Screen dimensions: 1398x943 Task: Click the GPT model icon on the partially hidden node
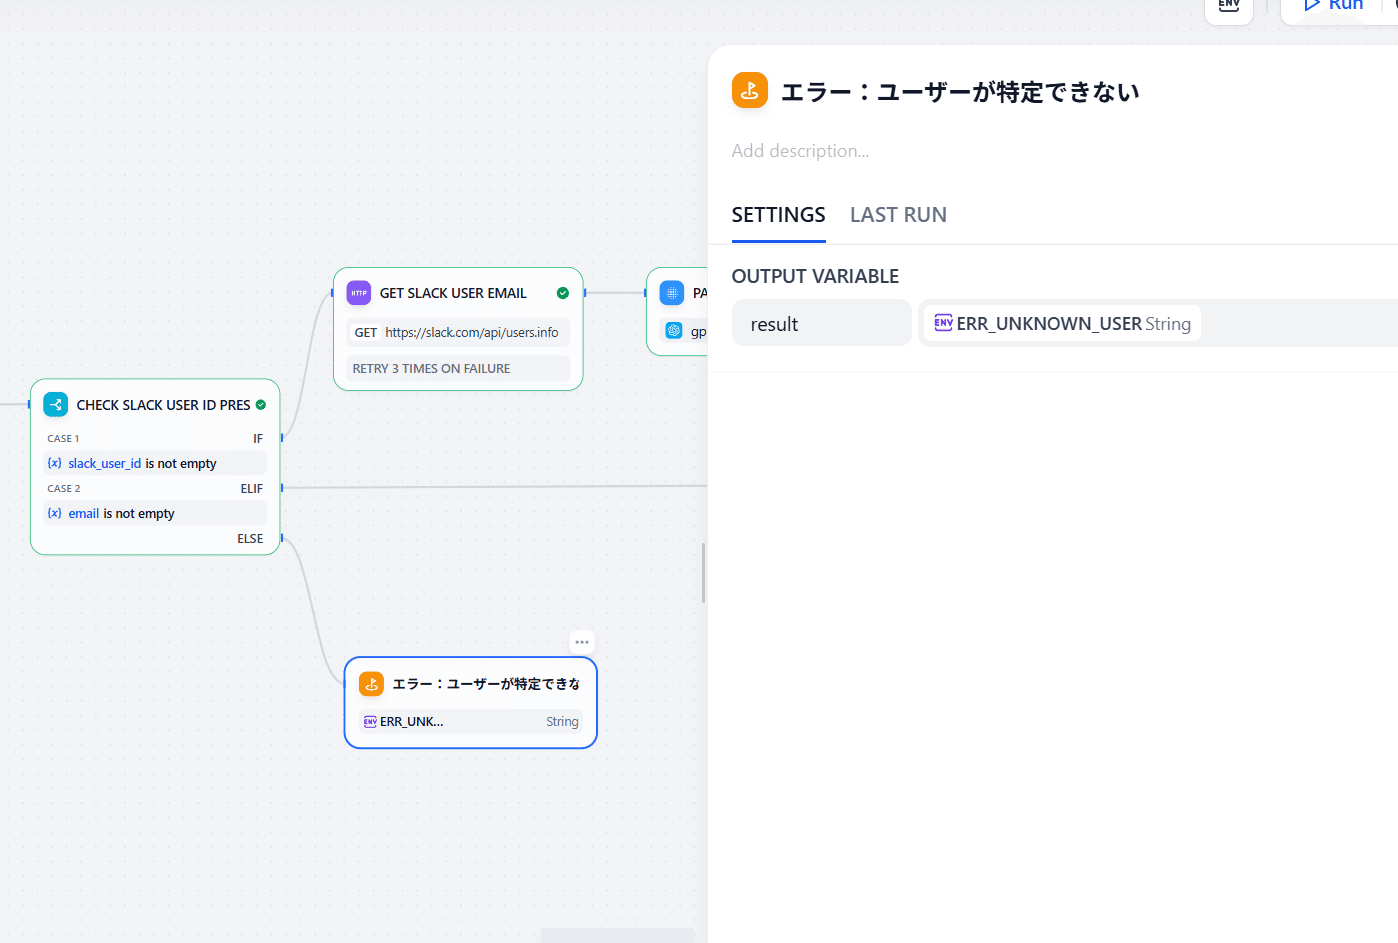pos(674,331)
